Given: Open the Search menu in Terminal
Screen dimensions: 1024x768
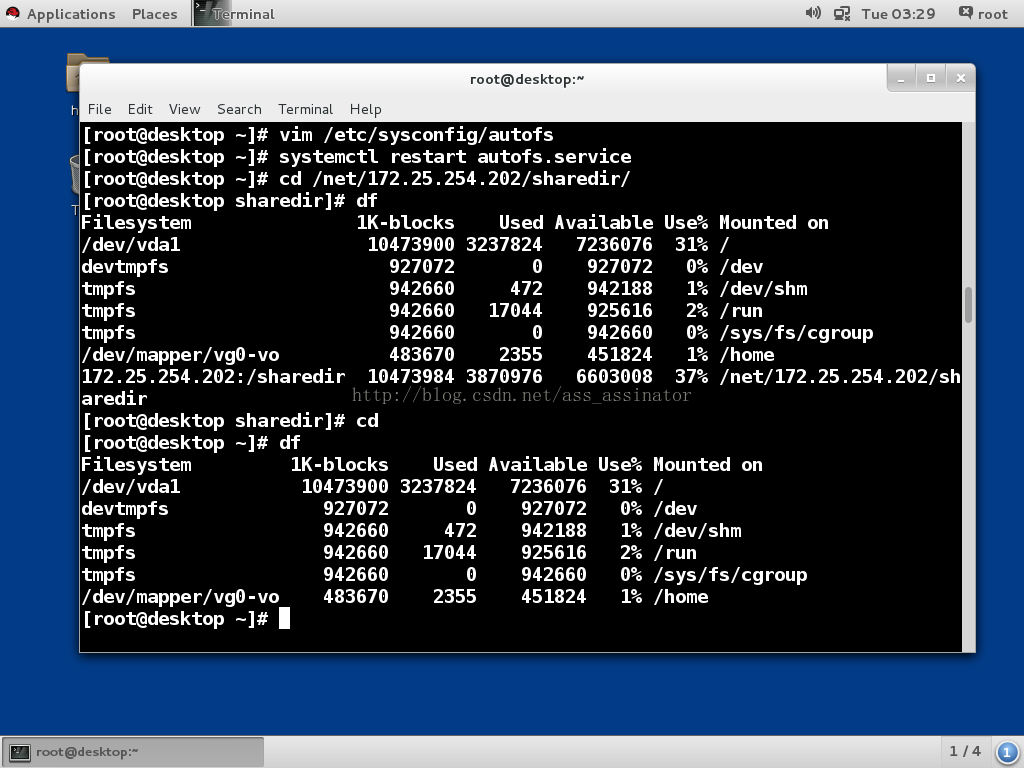Looking at the screenshot, I should [239, 109].
